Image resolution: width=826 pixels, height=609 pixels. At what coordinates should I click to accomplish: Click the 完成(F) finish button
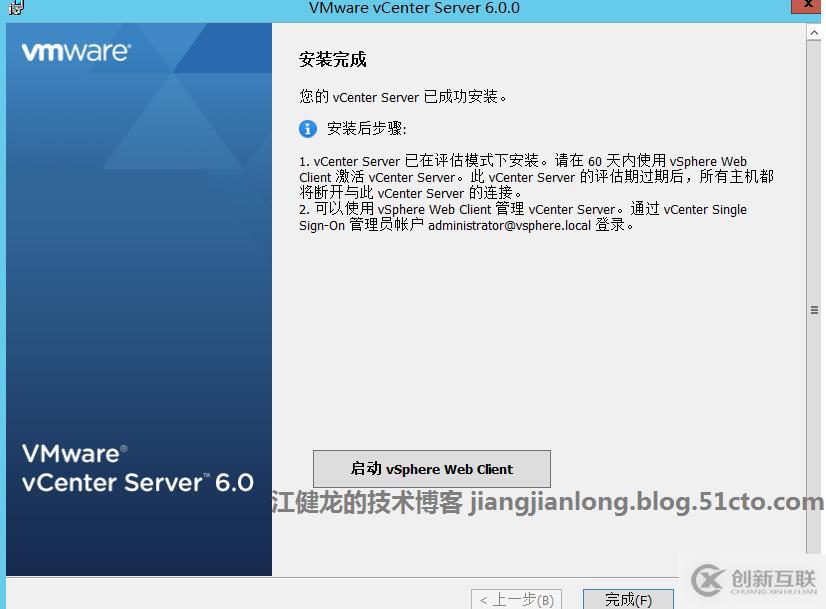click(628, 600)
